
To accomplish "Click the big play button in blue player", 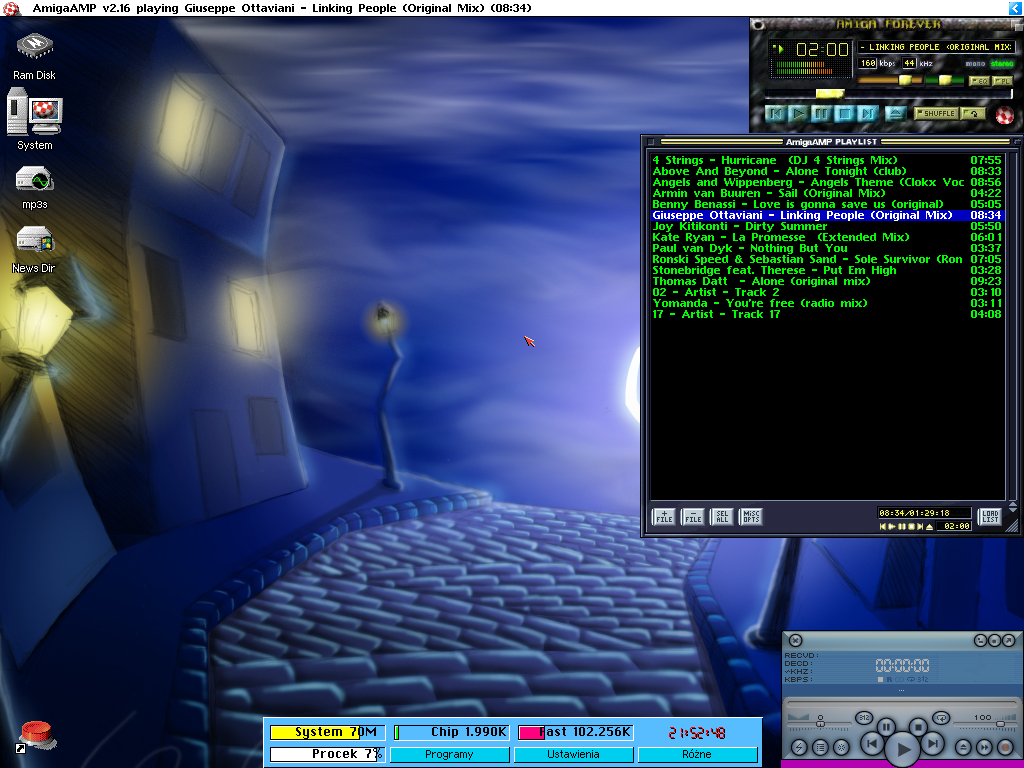I will (903, 749).
